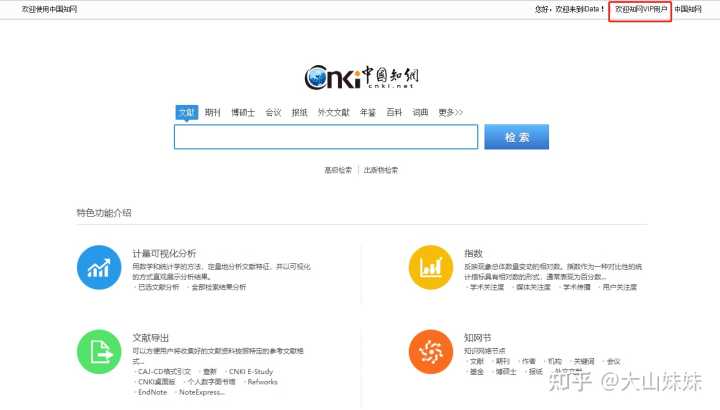
Task: Click the blue 计量可视化分析 chart icon
Action: point(99,267)
